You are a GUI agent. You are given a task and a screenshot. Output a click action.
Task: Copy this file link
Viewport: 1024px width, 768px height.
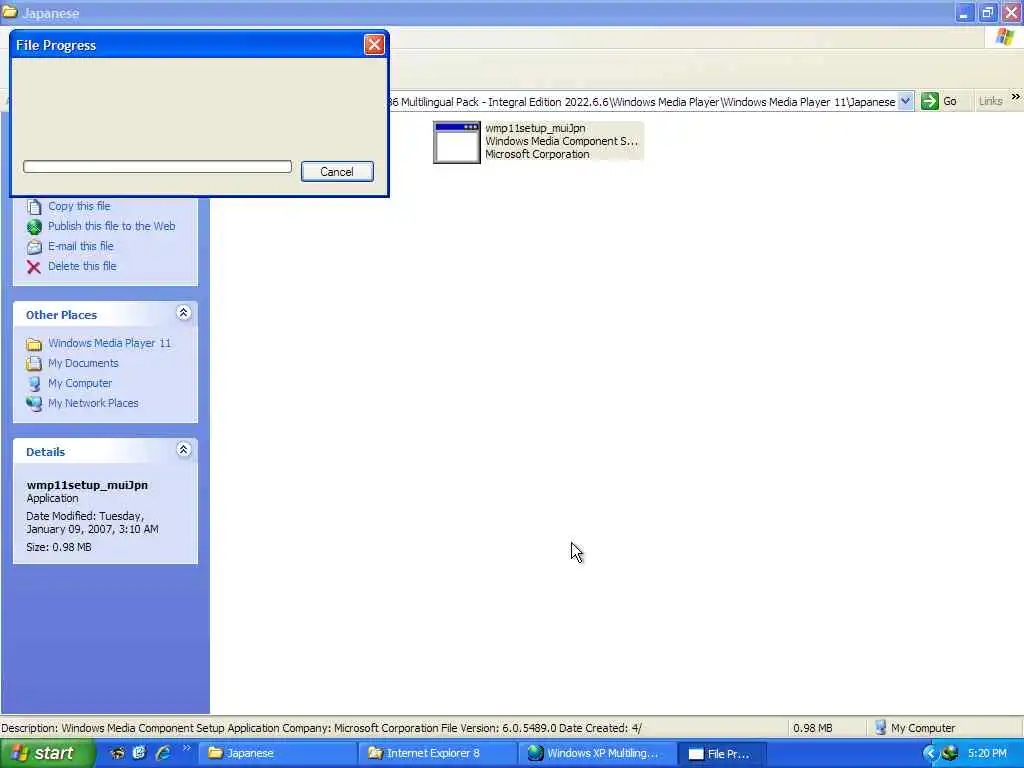click(79, 206)
